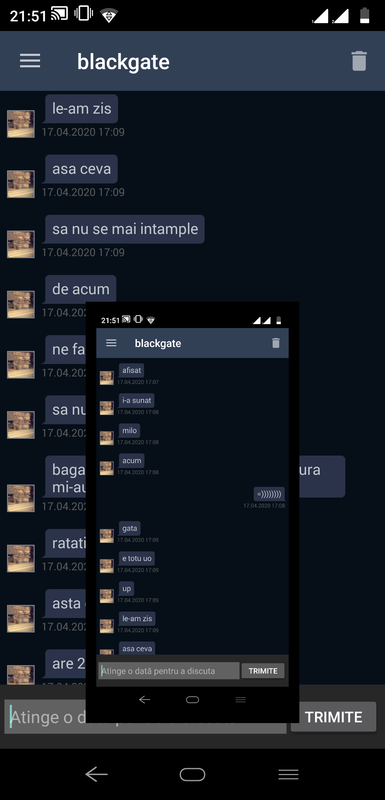Image resolution: width=385 pixels, height=800 pixels.
Task: Tap the 'afisat' message in the overlay
Action: tap(131, 370)
